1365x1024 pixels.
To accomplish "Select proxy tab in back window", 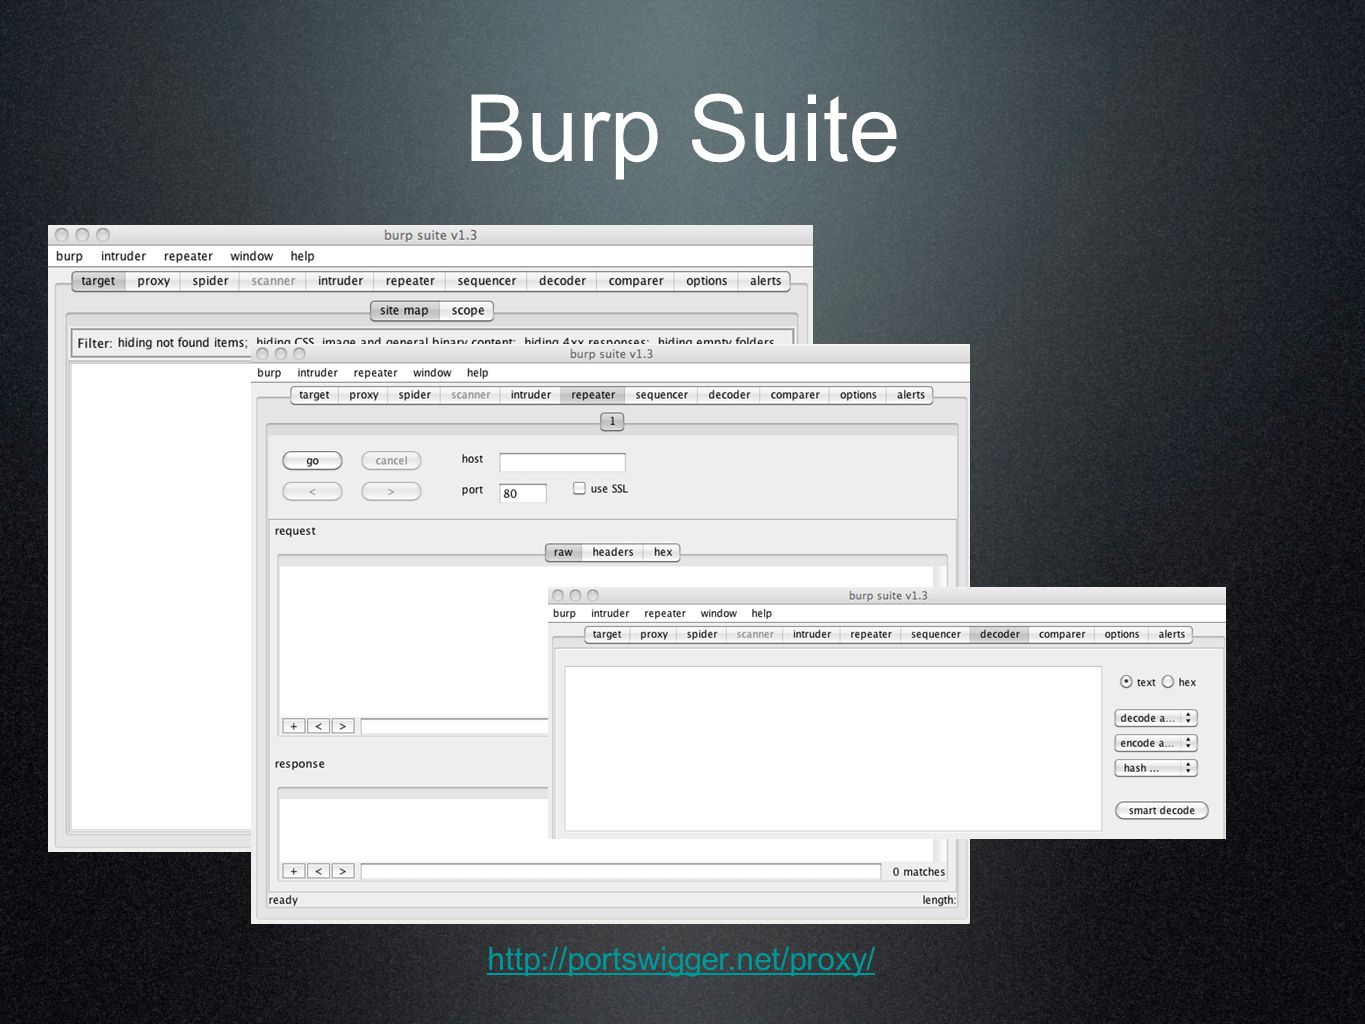I will (153, 281).
